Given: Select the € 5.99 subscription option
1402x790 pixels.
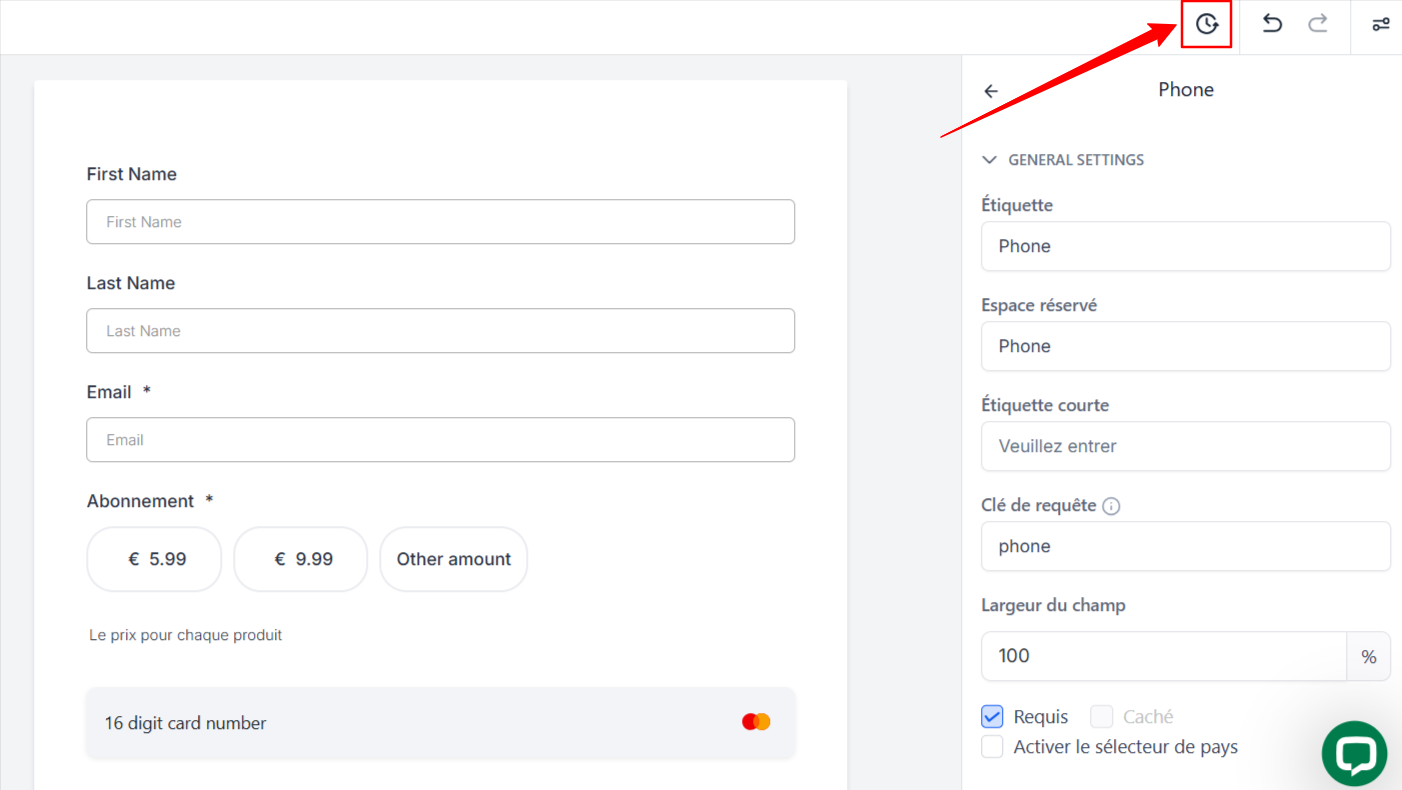Looking at the screenshot, I should (x=154, y=559).
